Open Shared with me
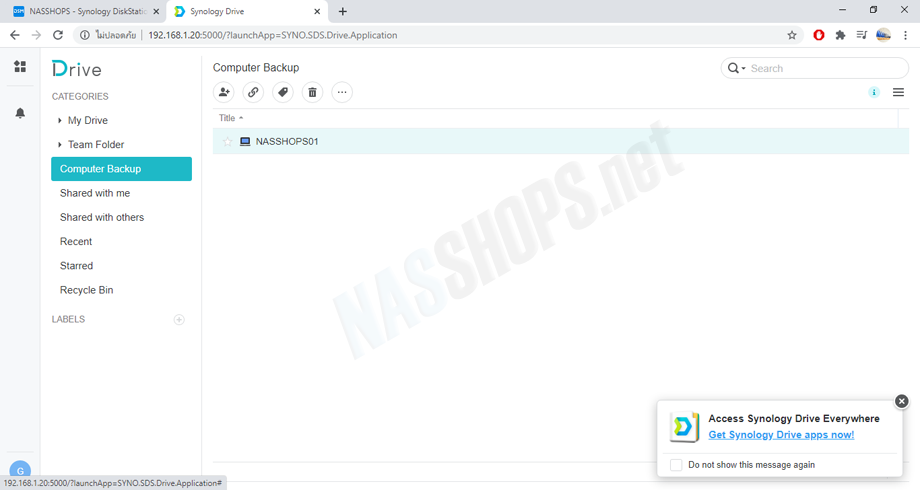The image size is (920, 490). (95, 193)
